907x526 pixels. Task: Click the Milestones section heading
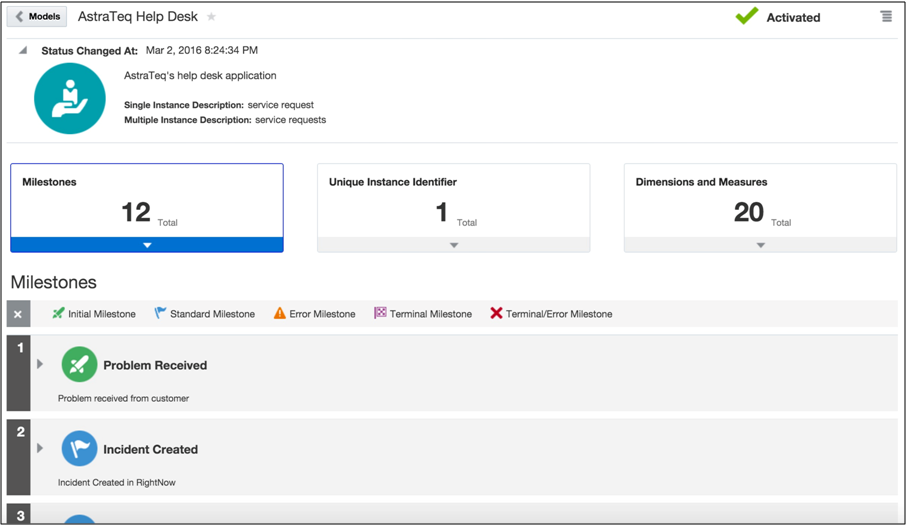[54, 282]
